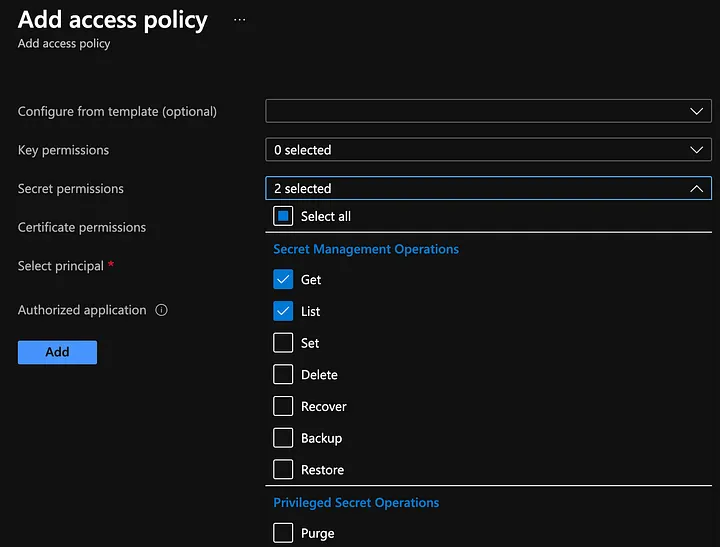Click the Secret permissions label

(71, 189)
